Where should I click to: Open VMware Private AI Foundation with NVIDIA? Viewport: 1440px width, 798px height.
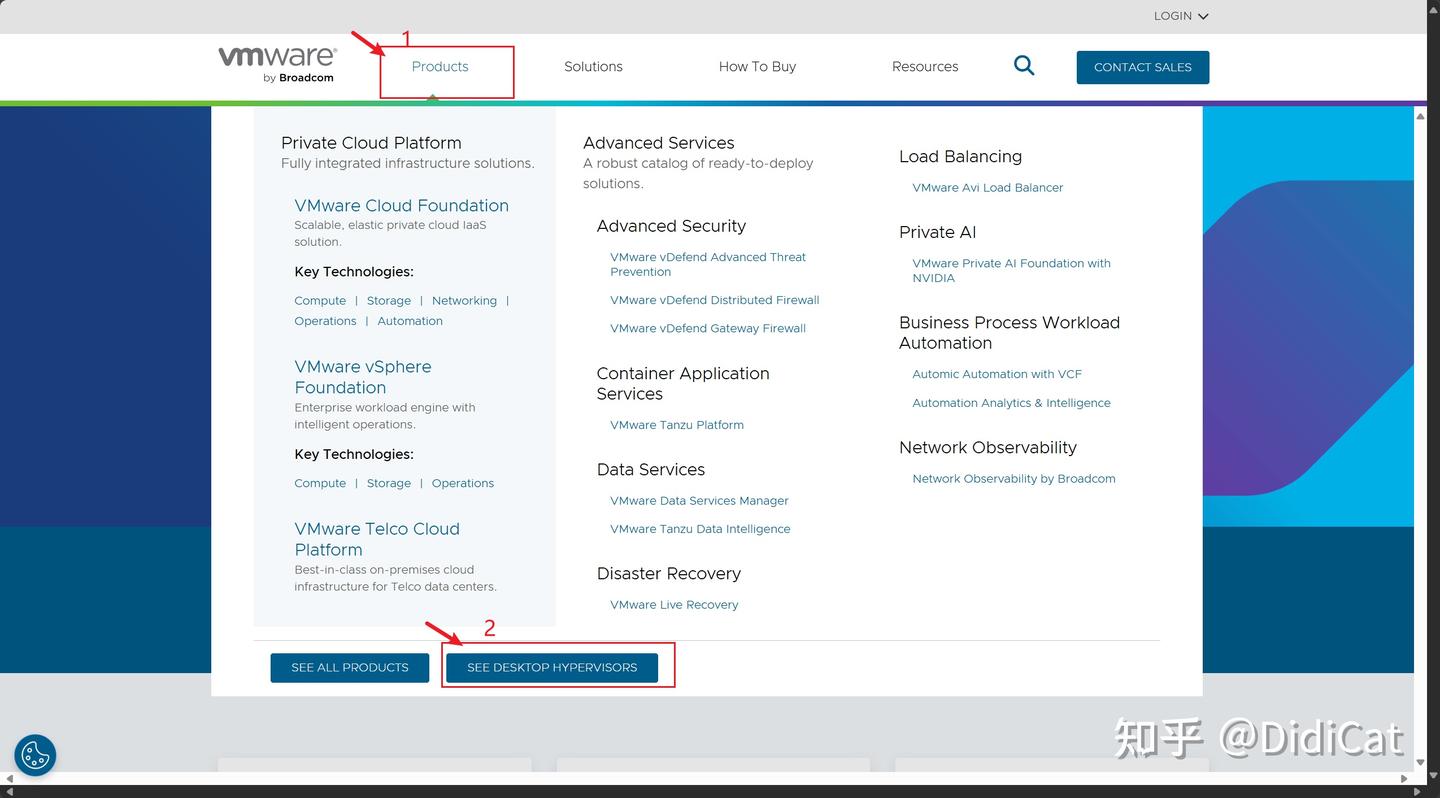pyautogui.click(x=1011, y=271)
